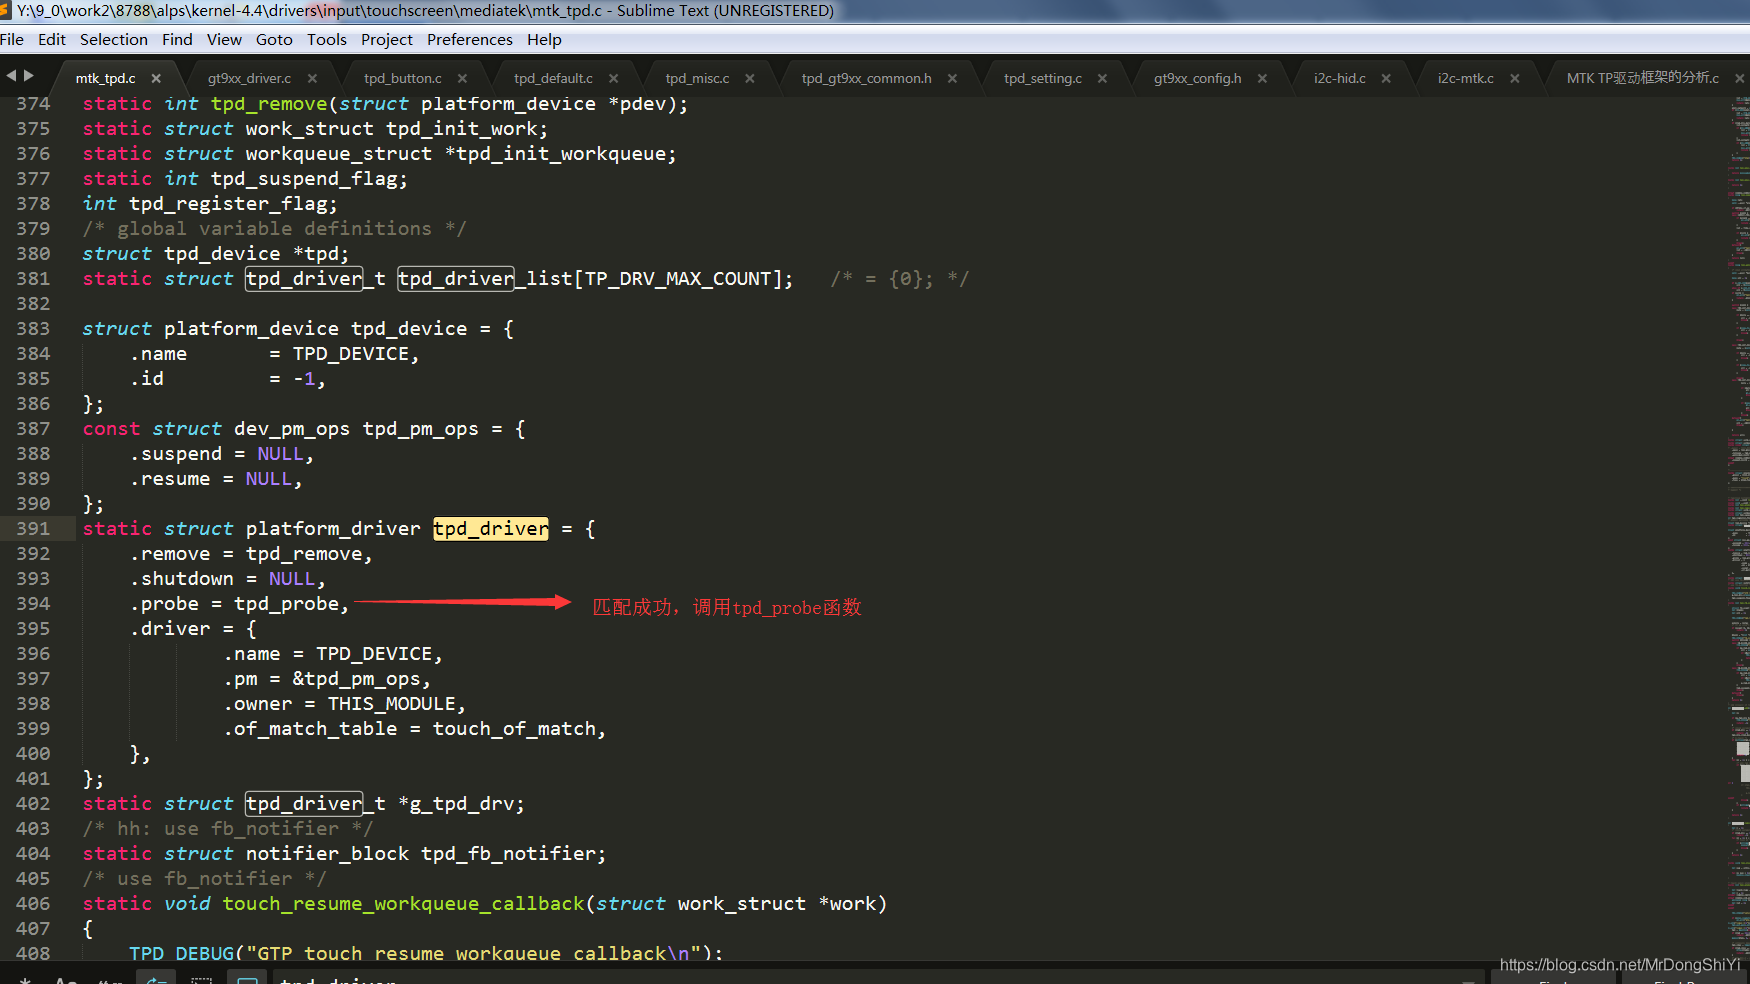The width and height of the screenshot is (1750, 984).
Task: Click highlighted tpd_driver on line 391
Action: click(490, 528)
